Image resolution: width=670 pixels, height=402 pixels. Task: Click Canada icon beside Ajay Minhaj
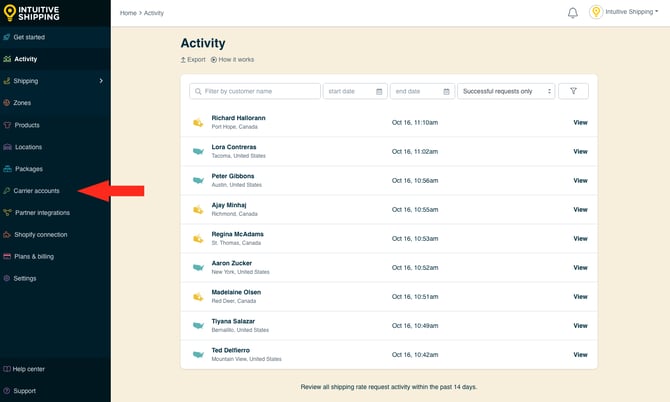(198, 210)
